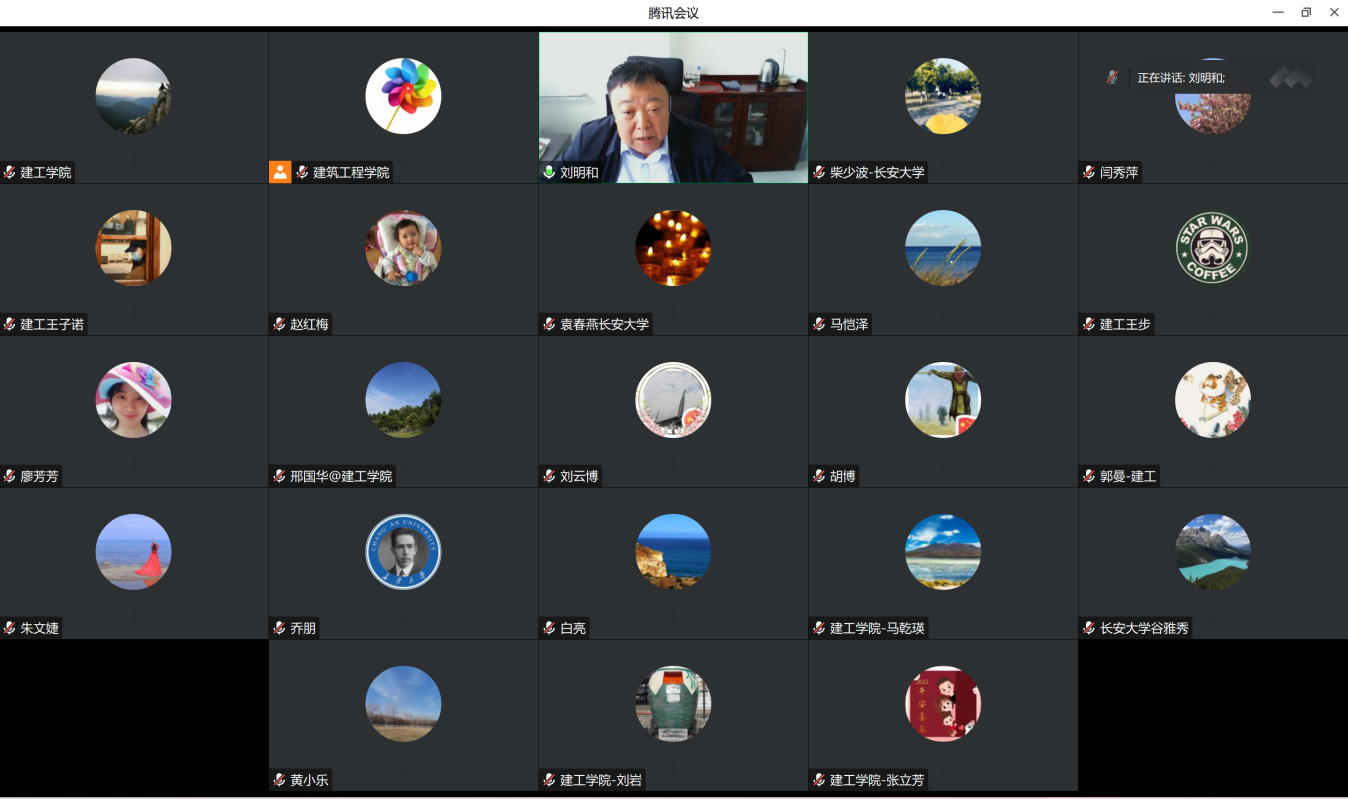This screenshot has height=799, width=1348.
Task: Click the muted mic icon beside 长安大学谷雅秀
Action: 1089,628
